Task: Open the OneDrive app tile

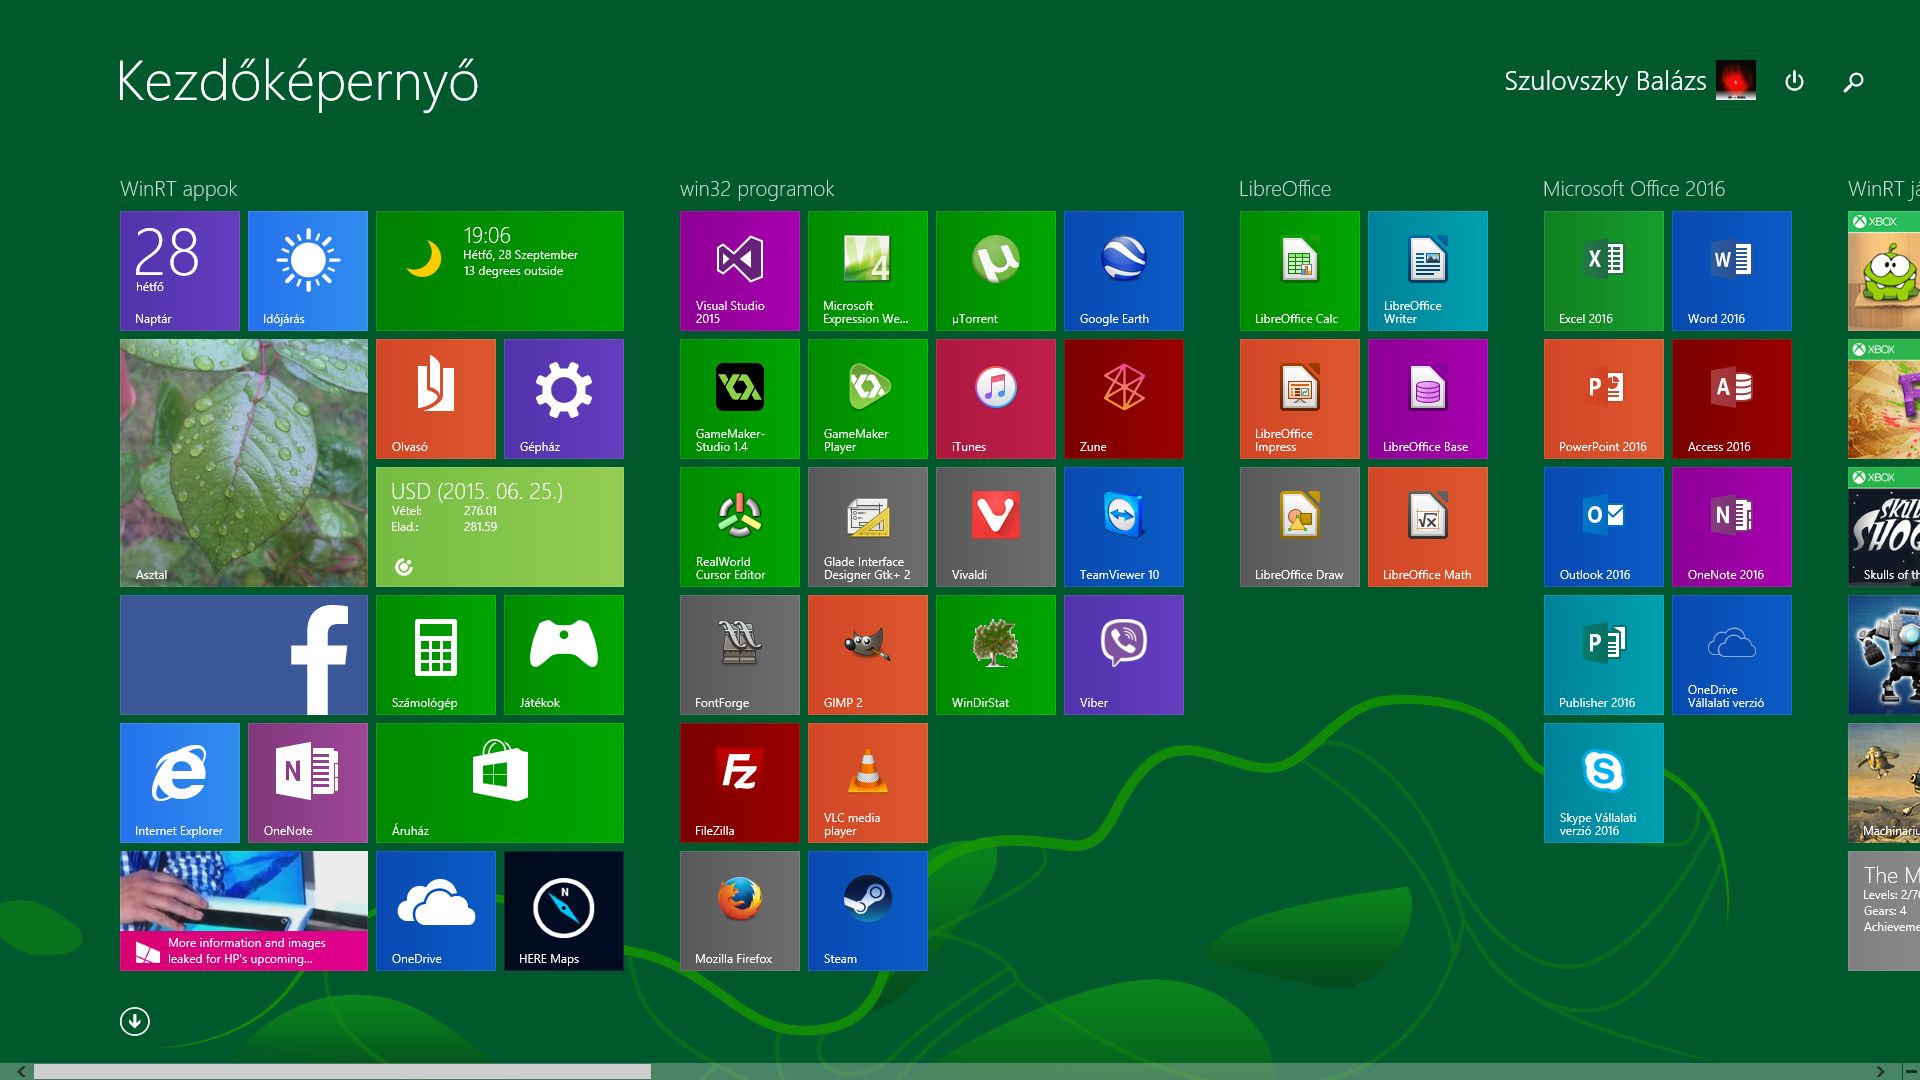Action: 436,911
